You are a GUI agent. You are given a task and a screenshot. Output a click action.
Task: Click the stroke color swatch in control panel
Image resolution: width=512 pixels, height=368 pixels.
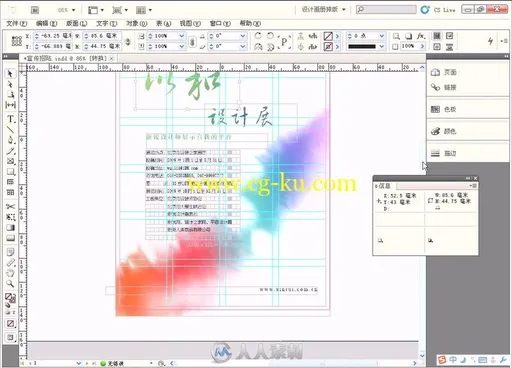(x=328, y=47)
